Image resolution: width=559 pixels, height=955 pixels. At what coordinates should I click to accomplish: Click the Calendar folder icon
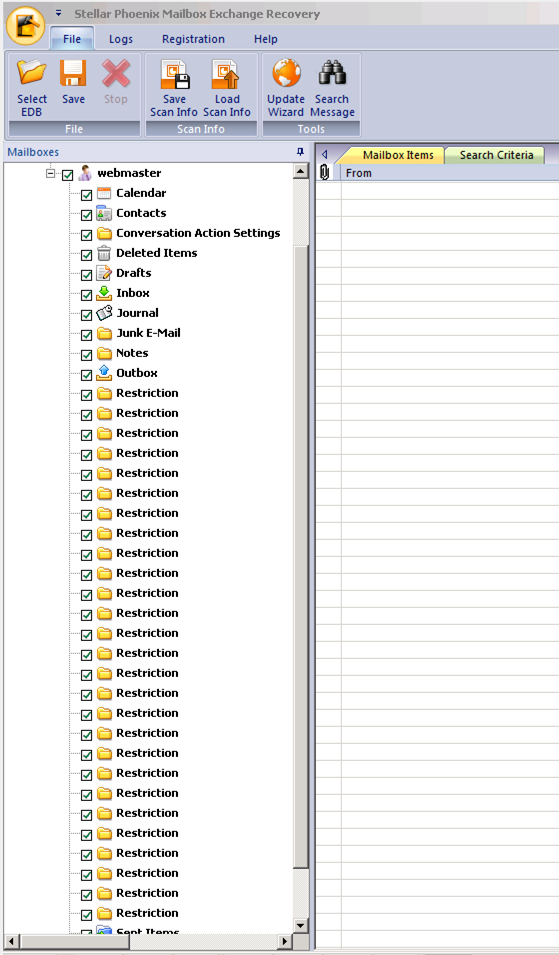coord(104,193)
